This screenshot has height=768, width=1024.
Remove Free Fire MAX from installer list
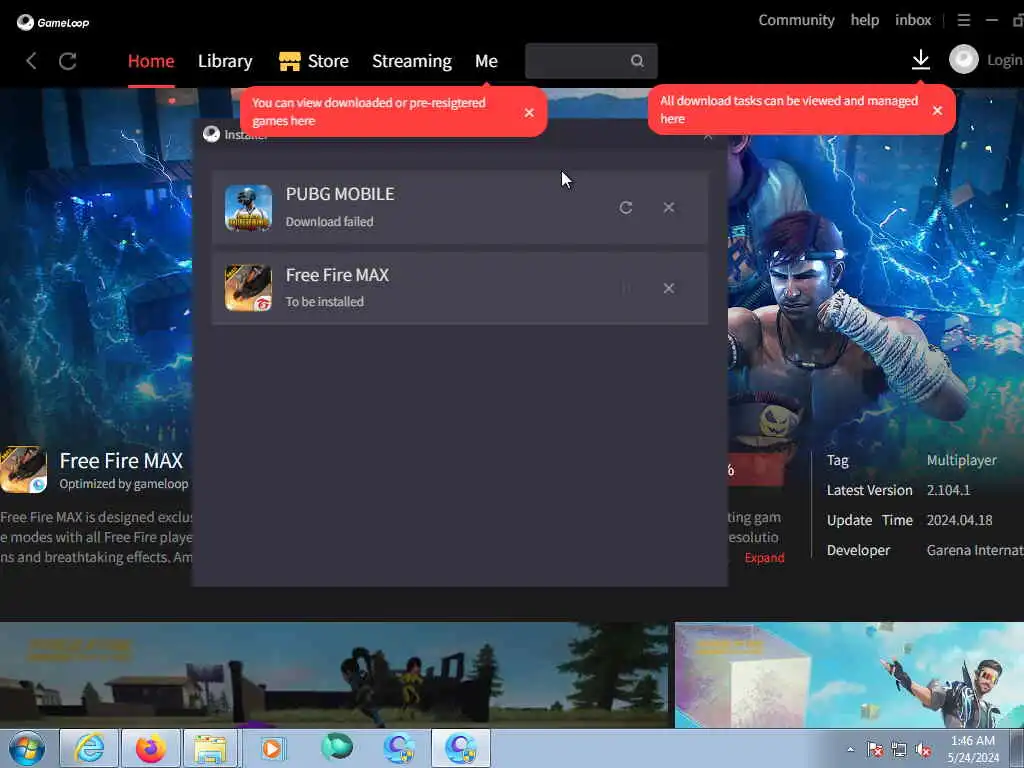(669, 288)
